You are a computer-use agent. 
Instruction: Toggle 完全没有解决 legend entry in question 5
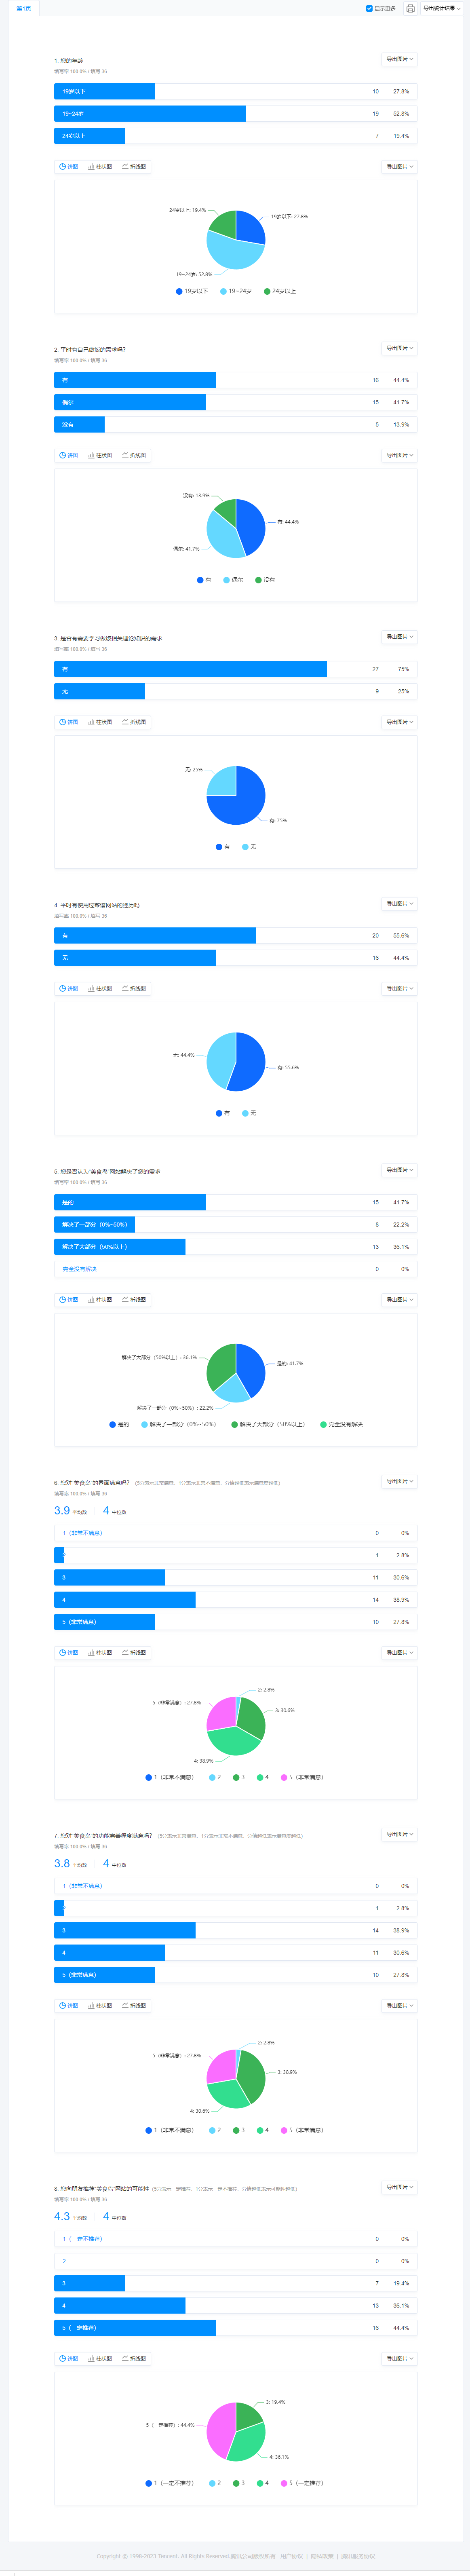pyautogui.click(x=342, y=1424)
